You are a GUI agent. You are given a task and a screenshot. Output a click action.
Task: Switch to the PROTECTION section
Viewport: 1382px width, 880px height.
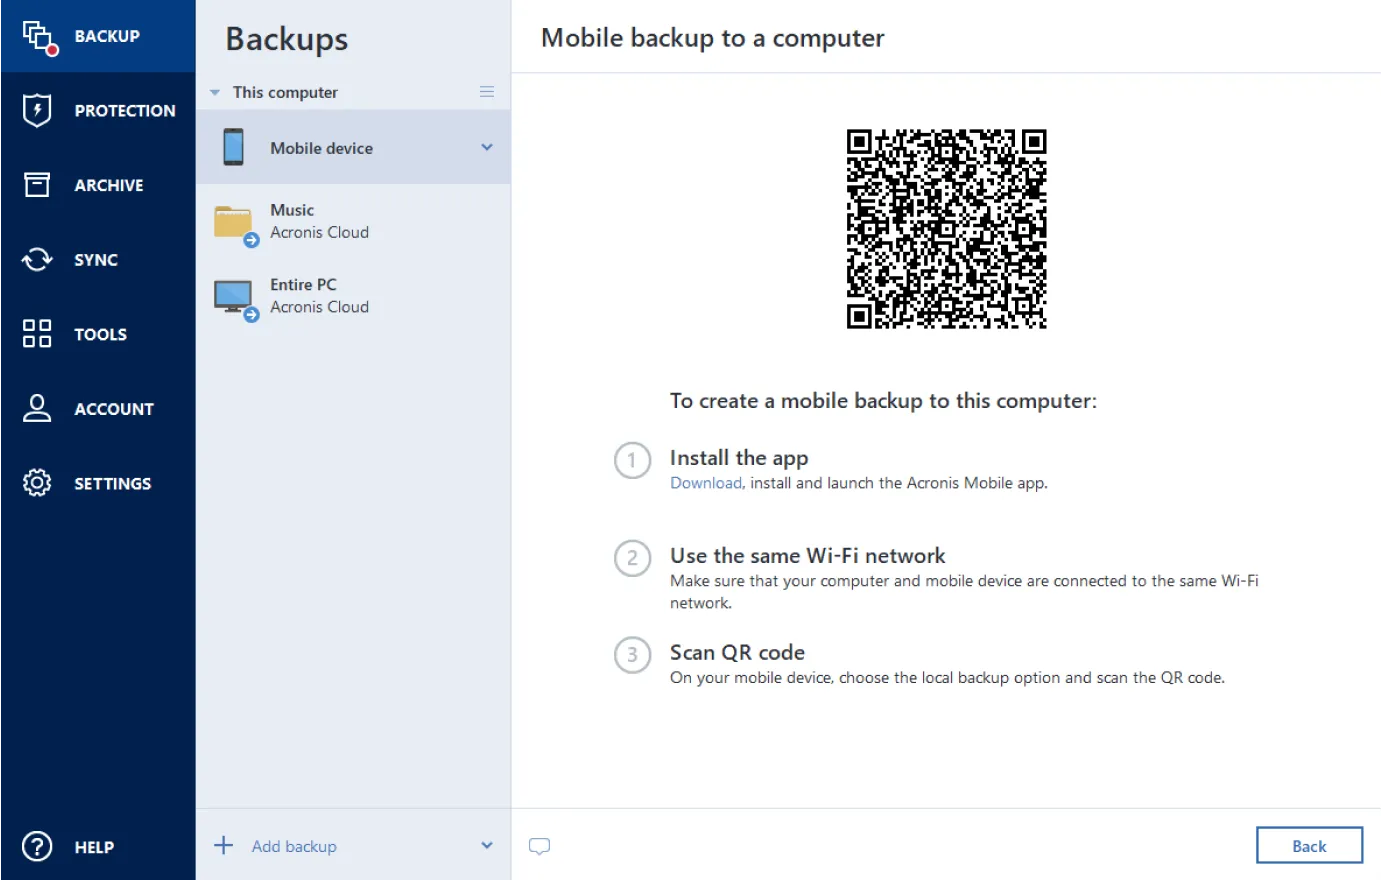[125, 110]
